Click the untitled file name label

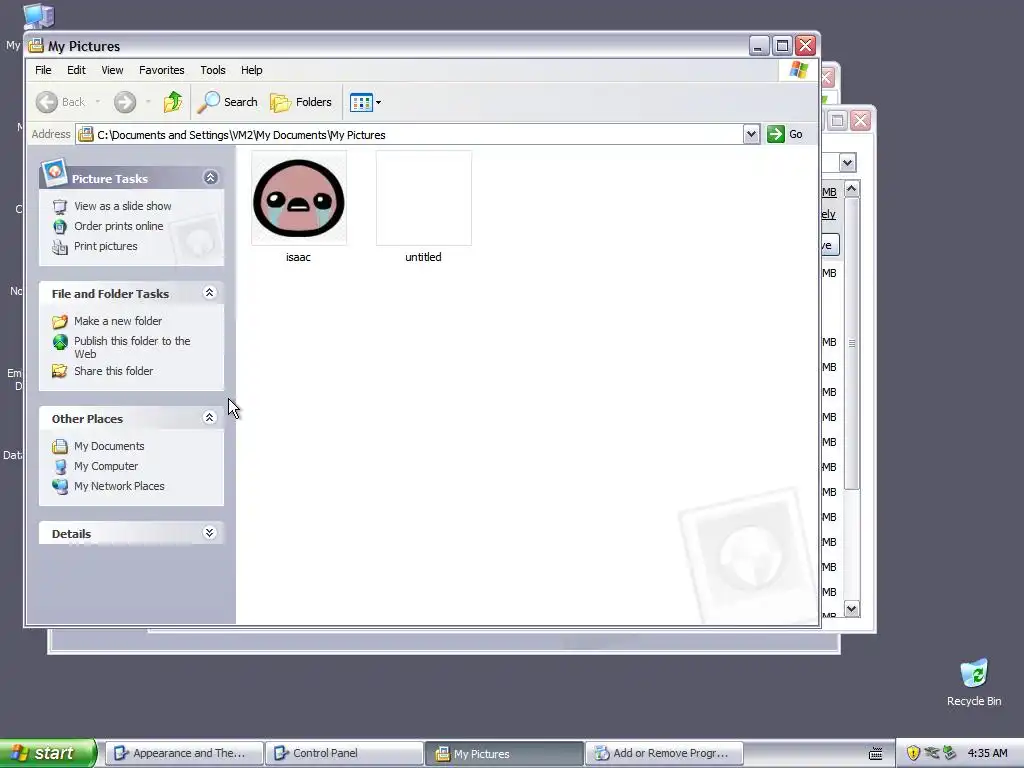(423, 257)
